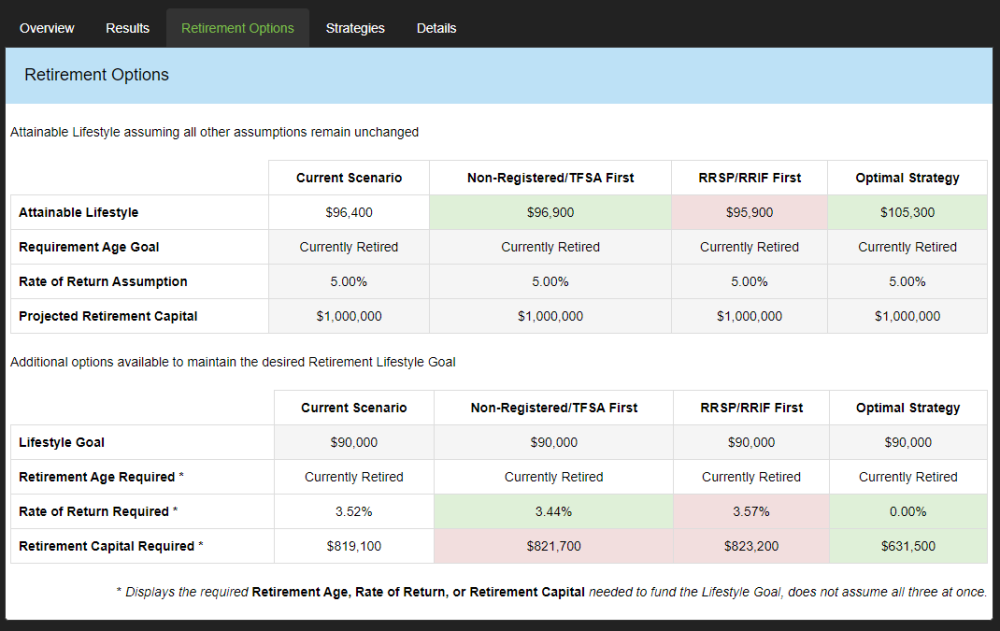Select the Retirement Options tab
The width and height of the screenshot is (1000, 631).
237,27
